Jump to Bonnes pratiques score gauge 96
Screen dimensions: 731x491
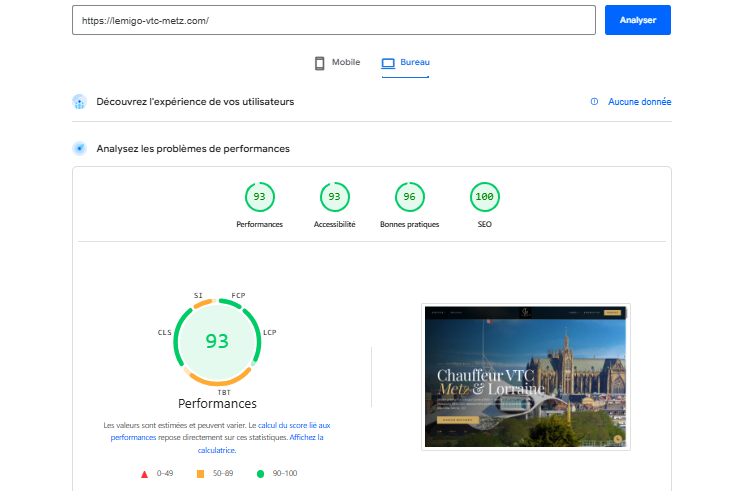(x=410, y=197)
